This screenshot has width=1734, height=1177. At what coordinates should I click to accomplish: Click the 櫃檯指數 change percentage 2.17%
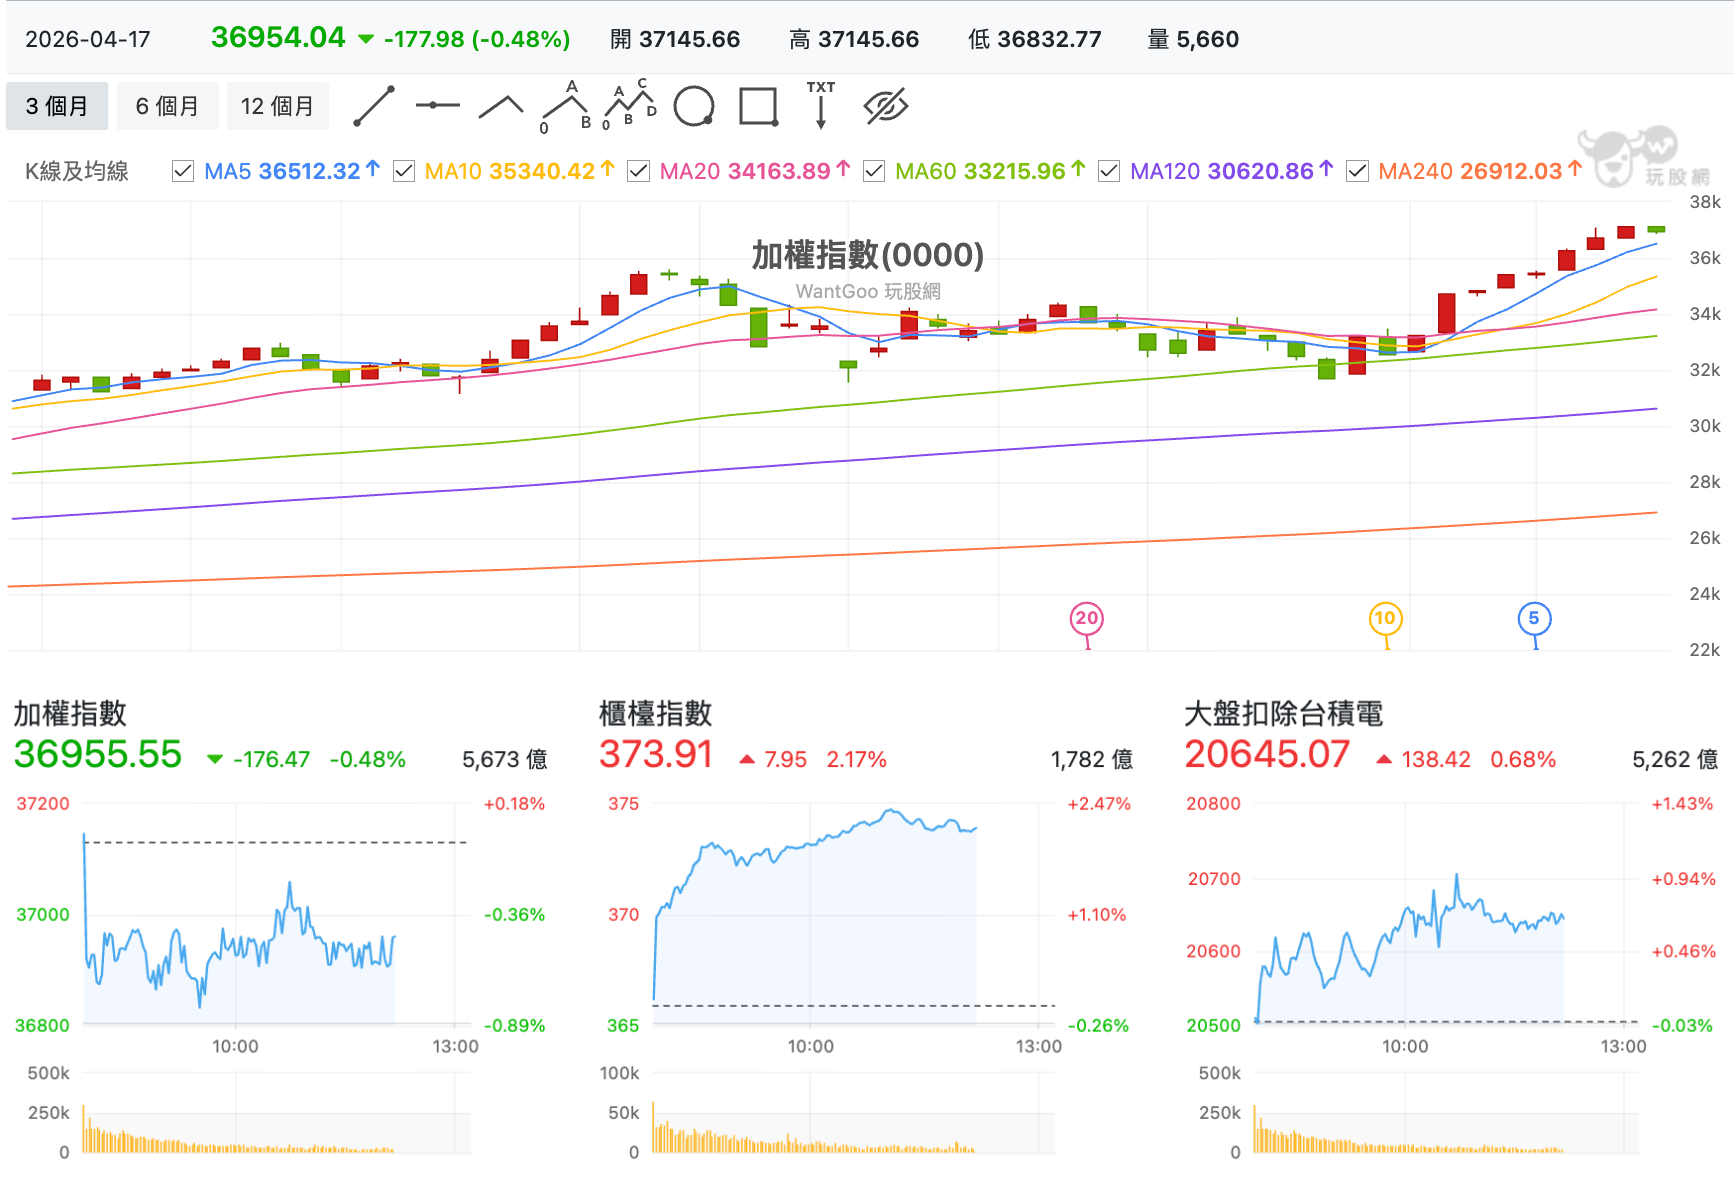[x=857, y=760]
